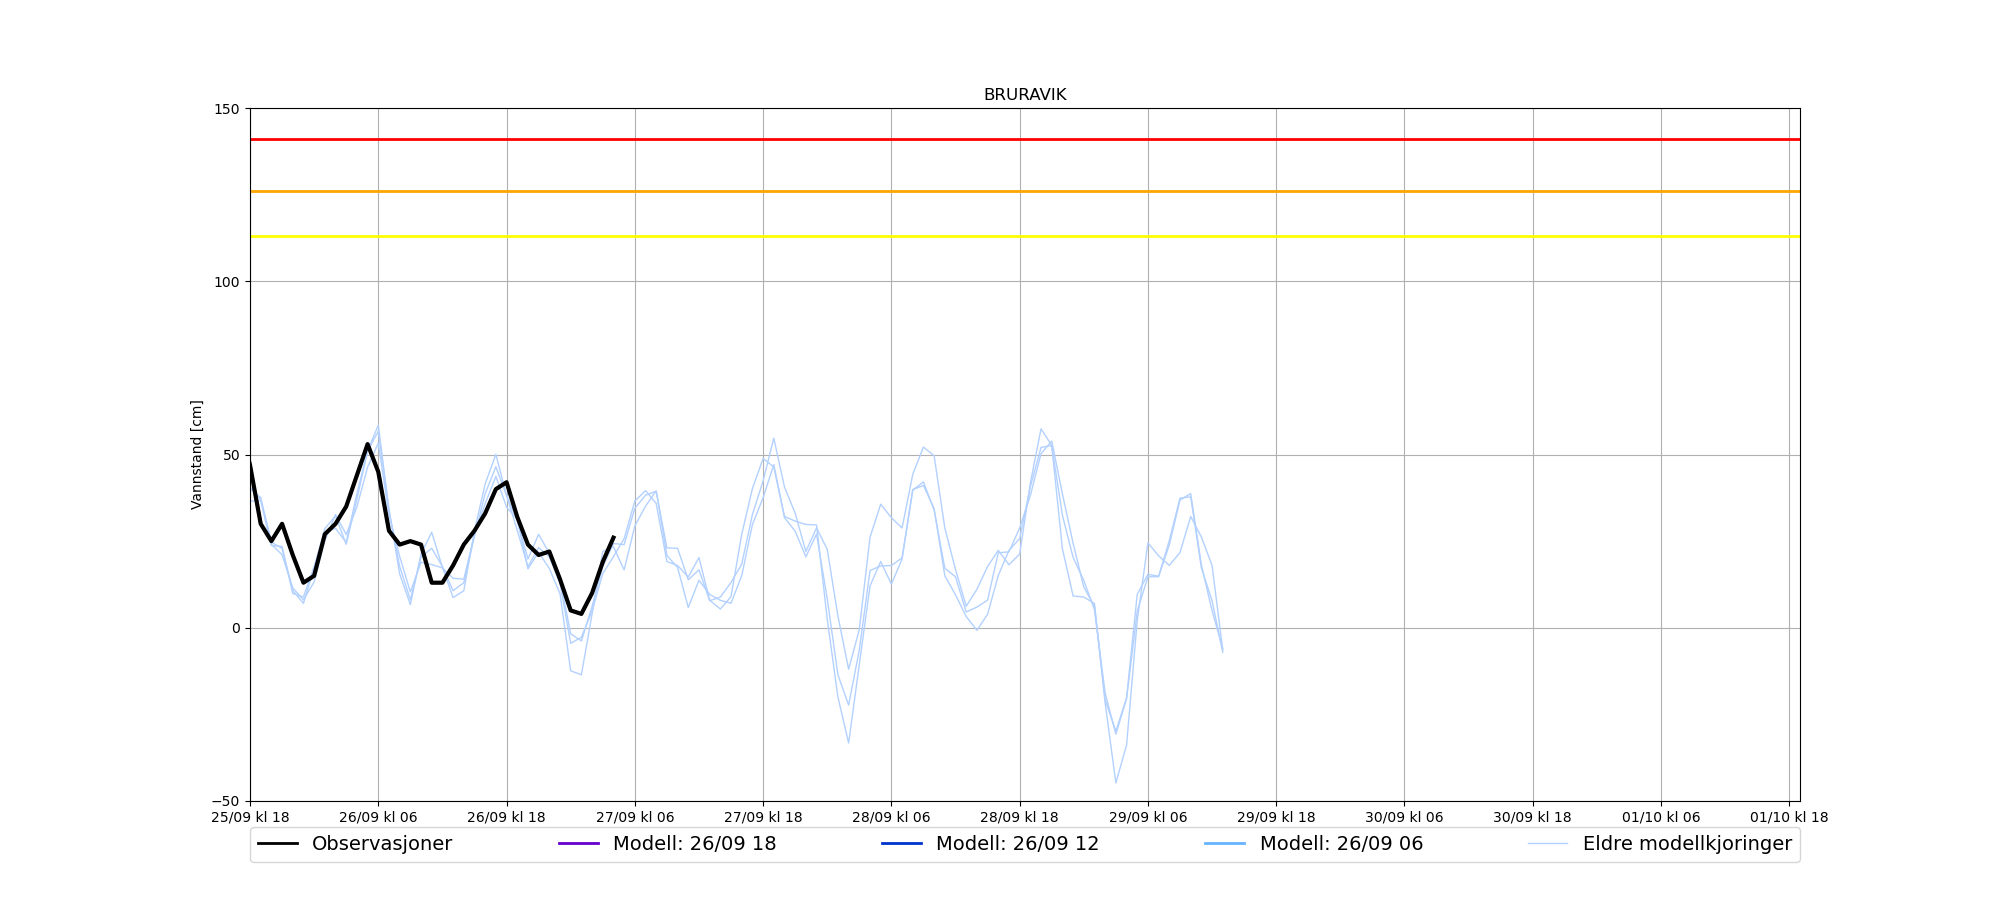Click the pale Eldre modellkjoringer legend line sample
This screenshot has width=2000, height=900.
pyautogui.click(x=1549, y=844)
